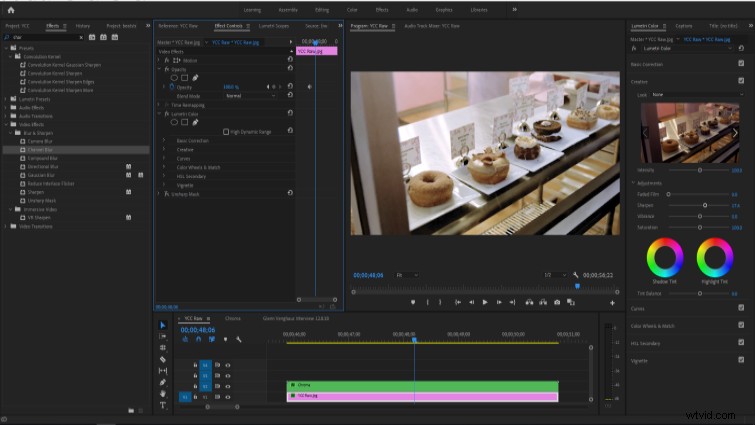This screenshot has width=755, height=425.
Task: Open the program monitor wrench settings
Action: coord(575,275)
